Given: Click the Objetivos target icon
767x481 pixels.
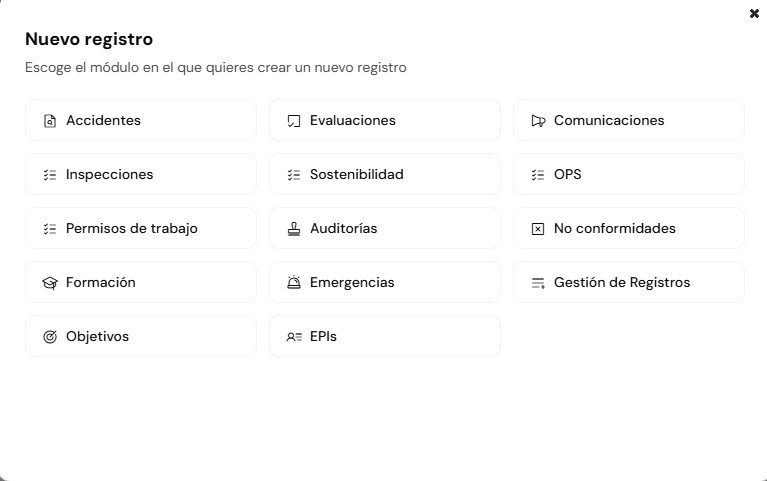Looking at the screenshot, I should point(50,337).
